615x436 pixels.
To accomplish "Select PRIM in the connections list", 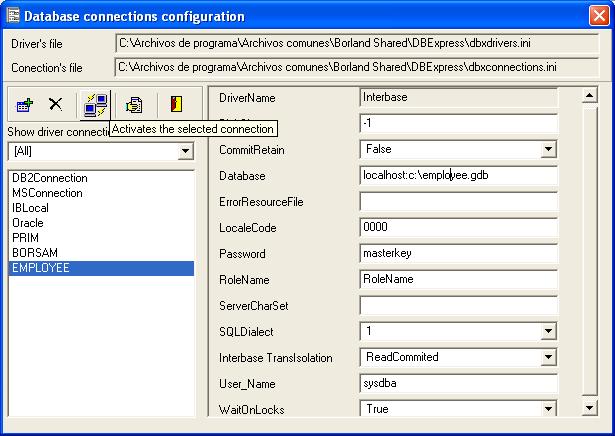I will click(x=101, y=238).
